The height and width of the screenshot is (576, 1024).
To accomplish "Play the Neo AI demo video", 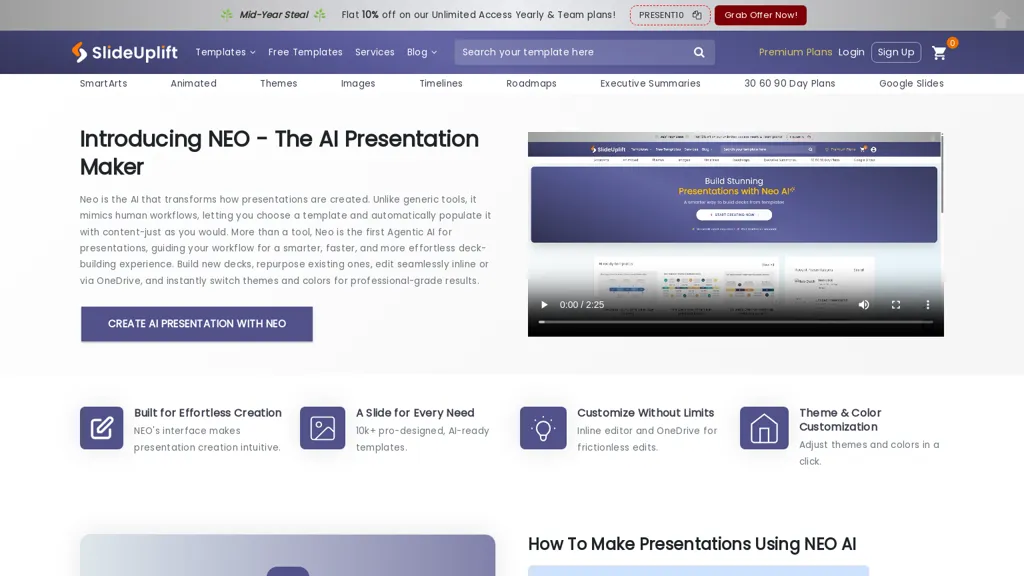I will 544,305.
